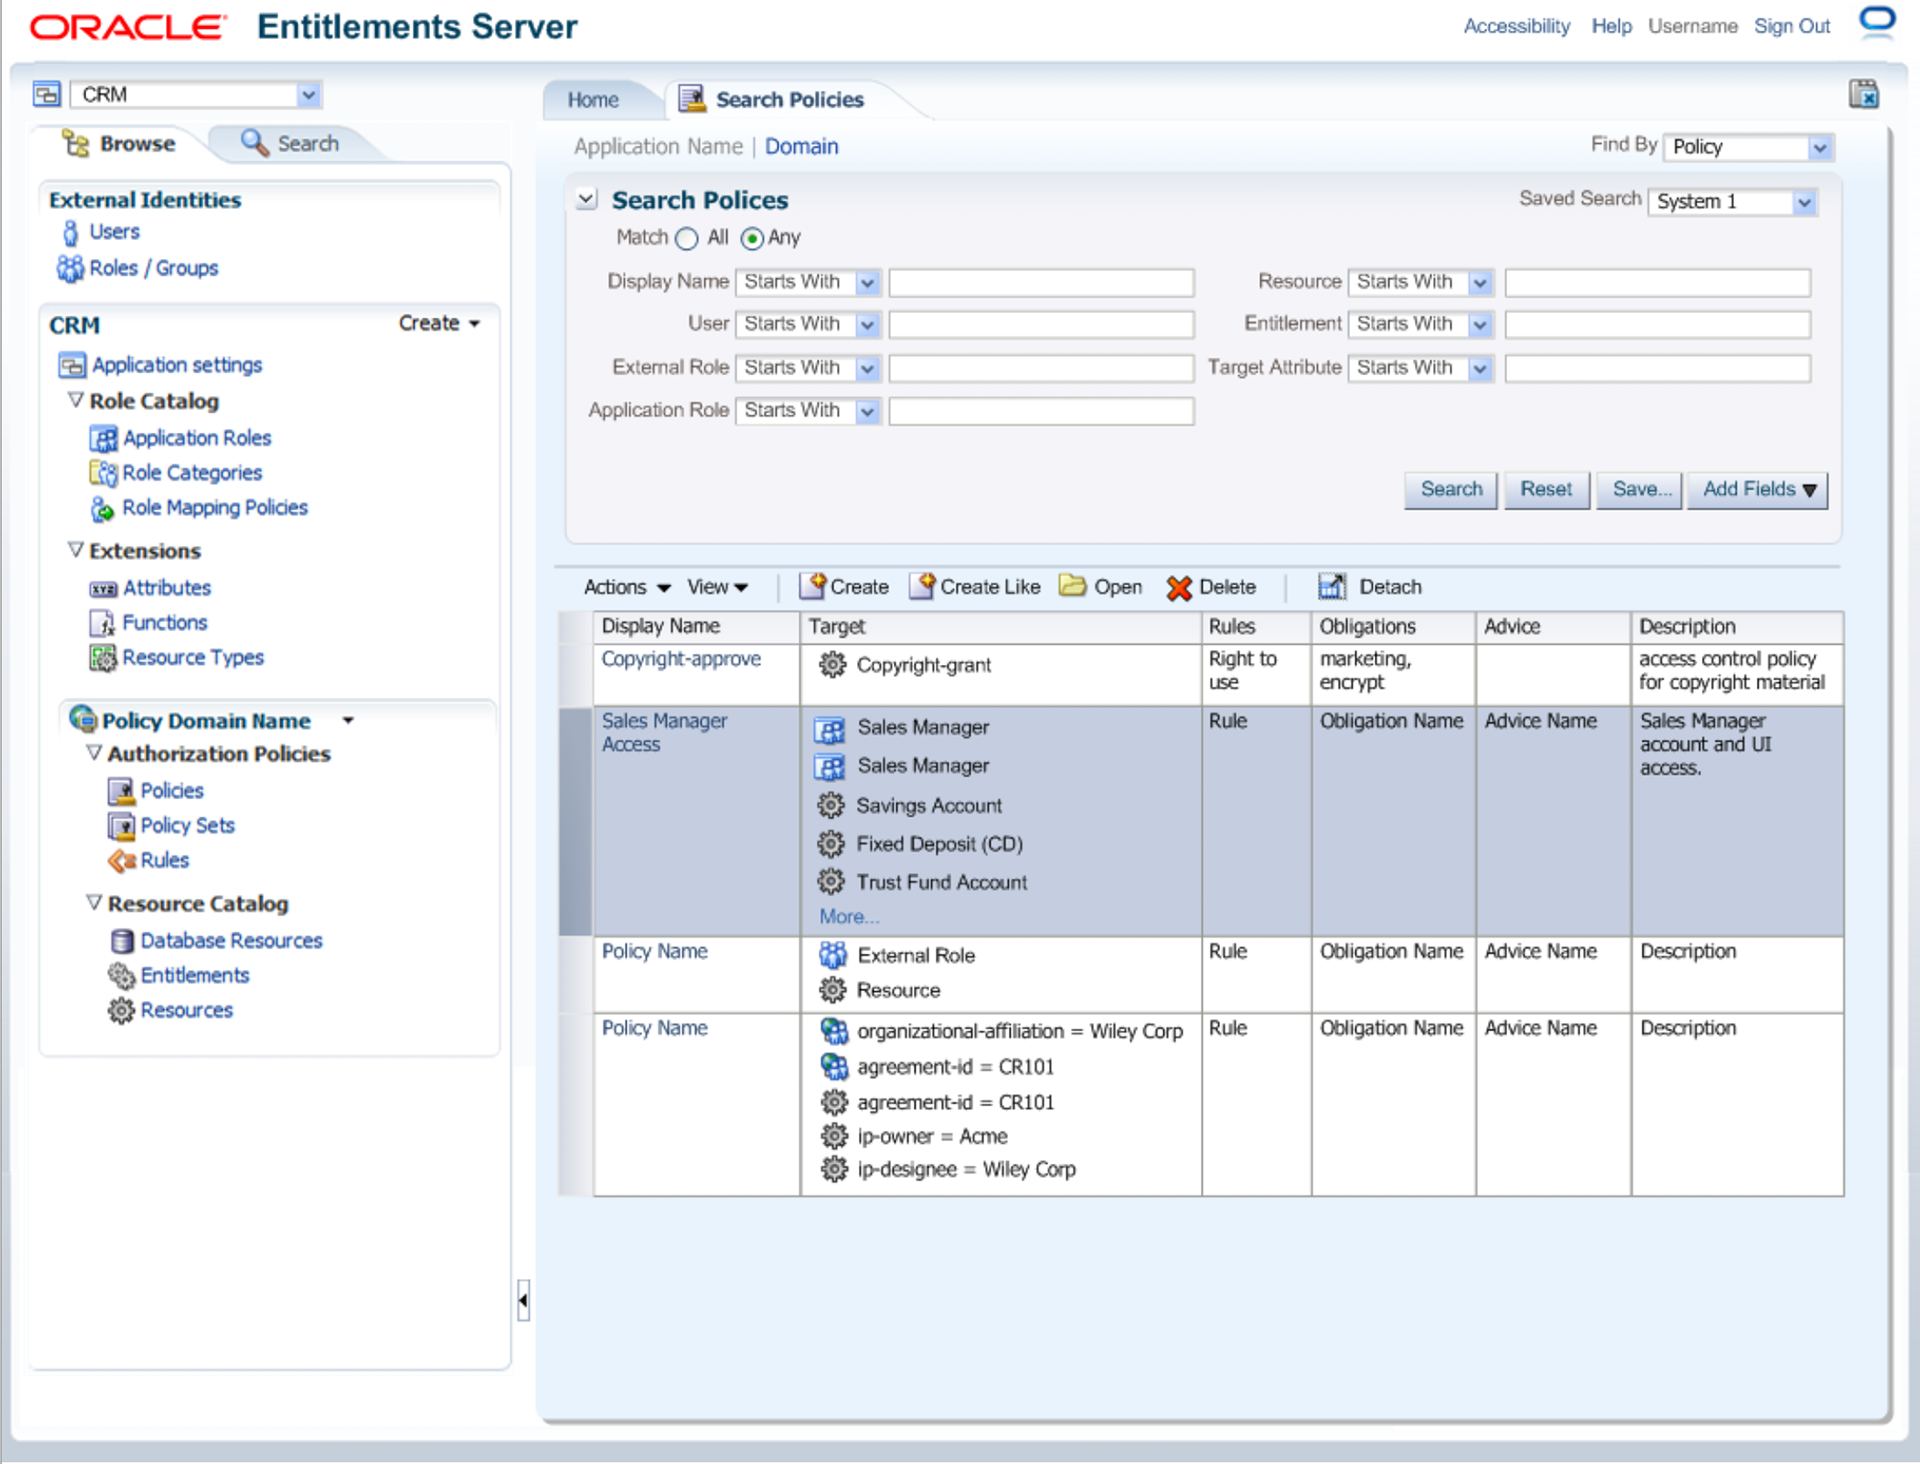Open the CRM application dropdown
This screenshot has height=1464, width=1920.
[x=309, y=95]
